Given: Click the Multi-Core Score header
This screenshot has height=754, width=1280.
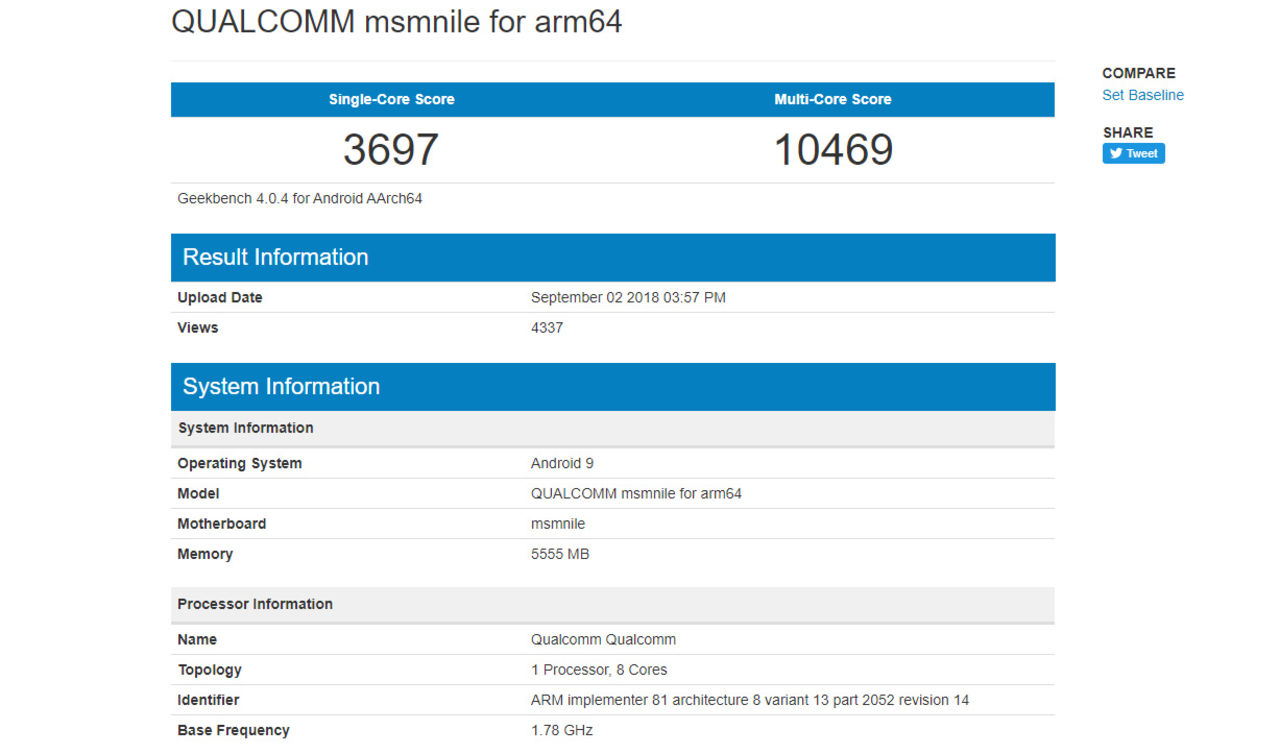Looking at the screenshot, I should (x=833, y=99).
